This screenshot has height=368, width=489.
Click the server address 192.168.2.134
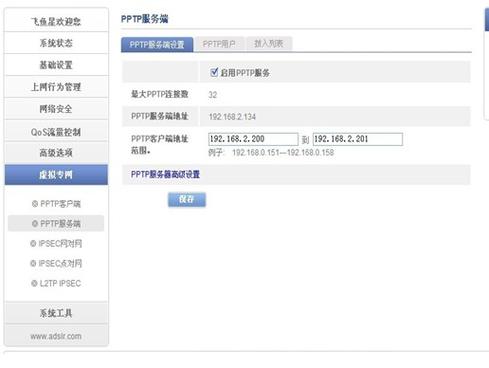pyautogui.click(x=232, y=117)
